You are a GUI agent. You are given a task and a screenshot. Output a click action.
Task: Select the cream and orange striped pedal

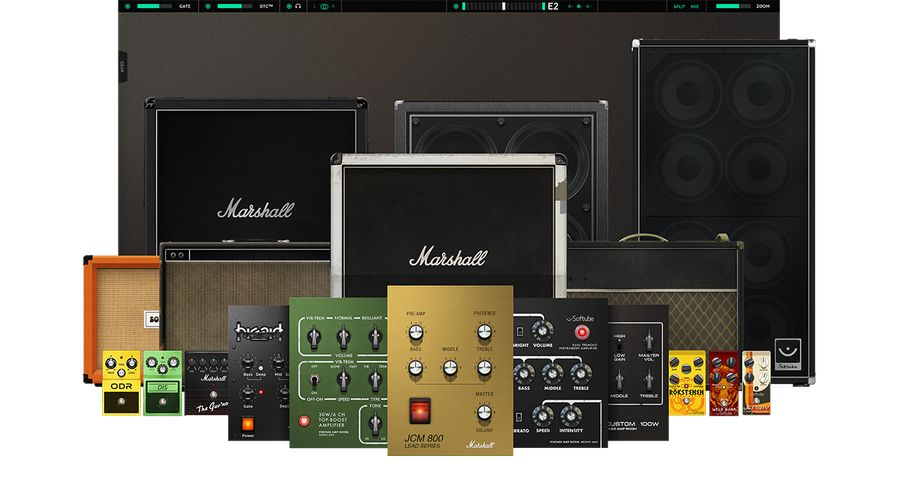756,383
